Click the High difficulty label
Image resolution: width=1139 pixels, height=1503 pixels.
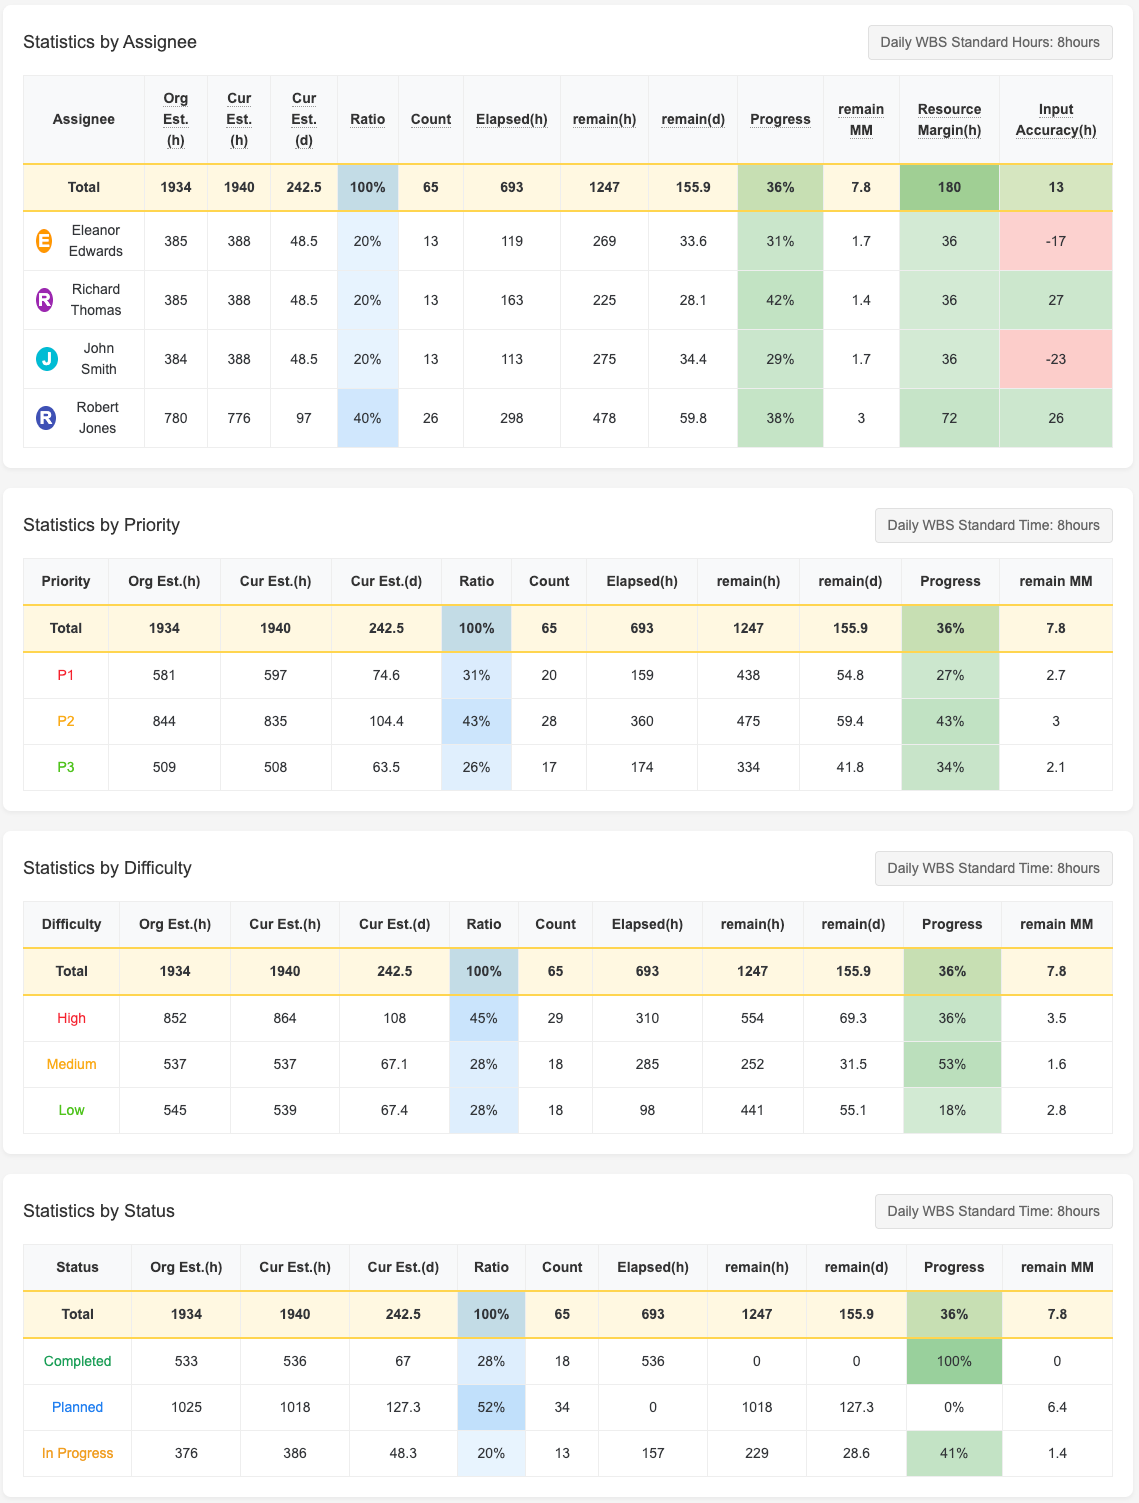70,1018
